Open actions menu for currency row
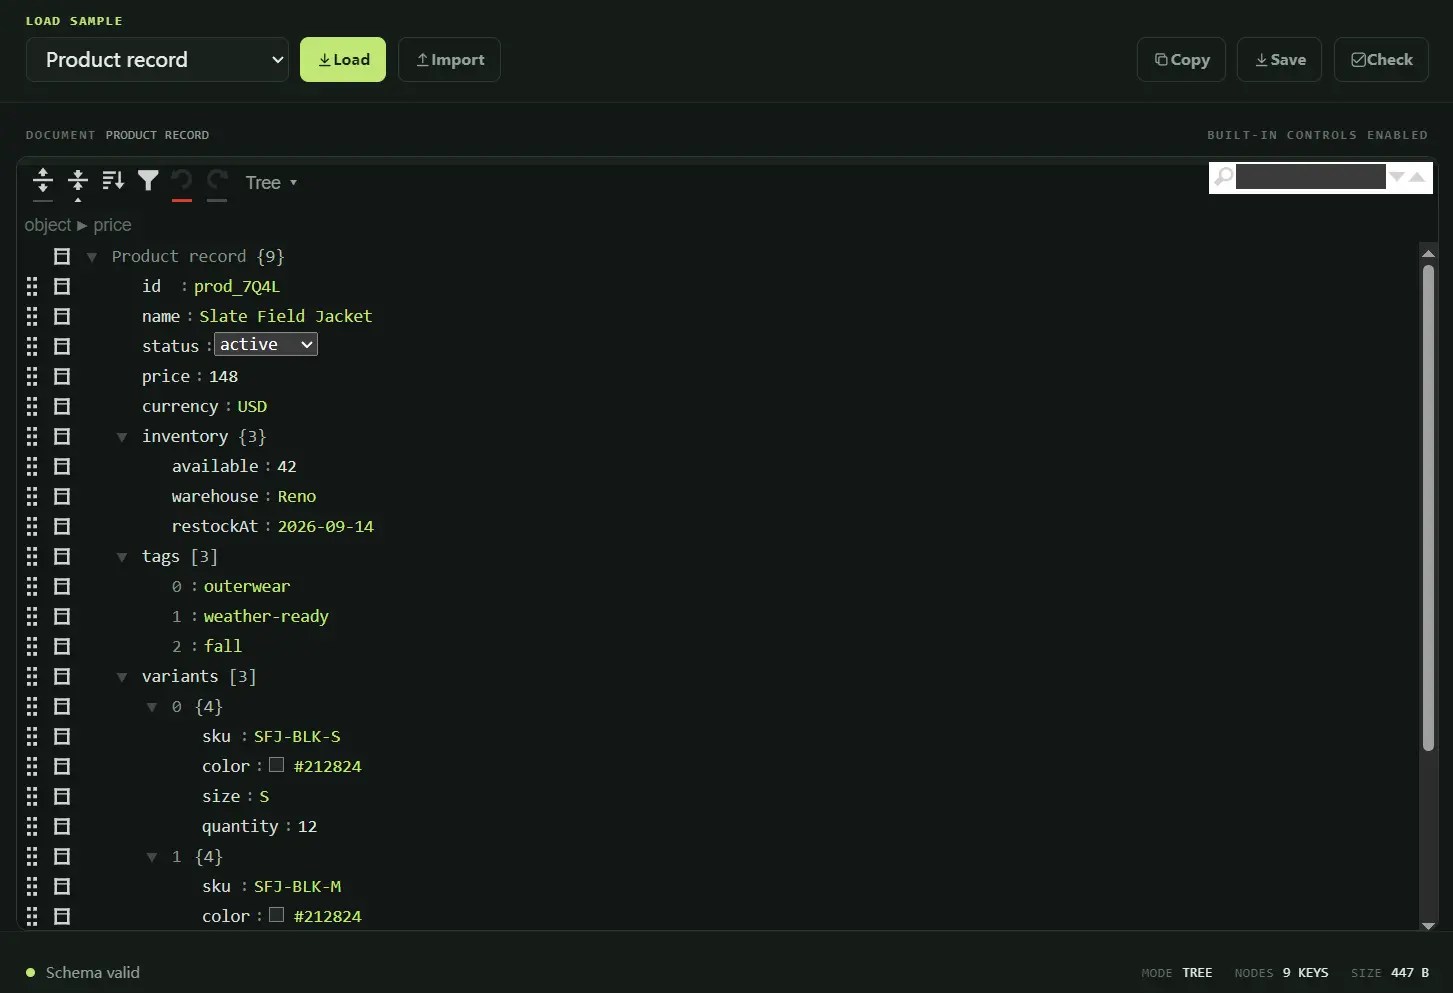This screenshot has width=1453, height=993. [62, 406]
